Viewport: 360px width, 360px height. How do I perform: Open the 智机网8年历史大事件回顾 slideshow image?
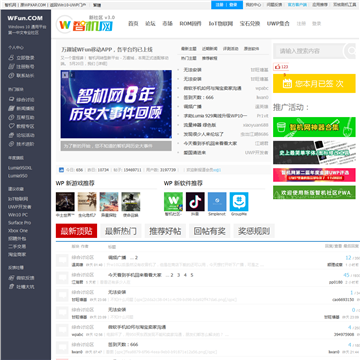tap(116, 104)
